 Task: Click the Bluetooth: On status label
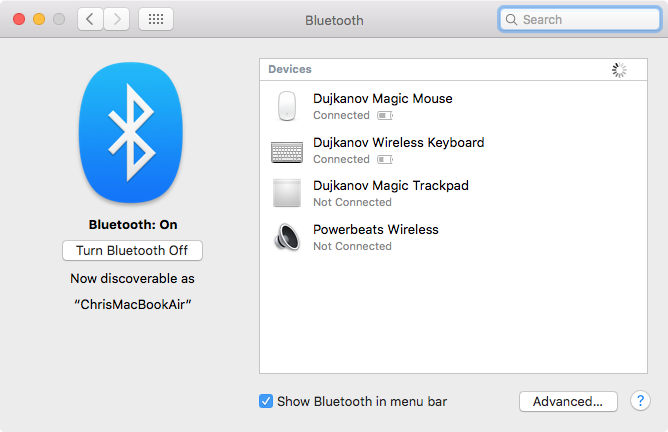click(x=133, y=225)
